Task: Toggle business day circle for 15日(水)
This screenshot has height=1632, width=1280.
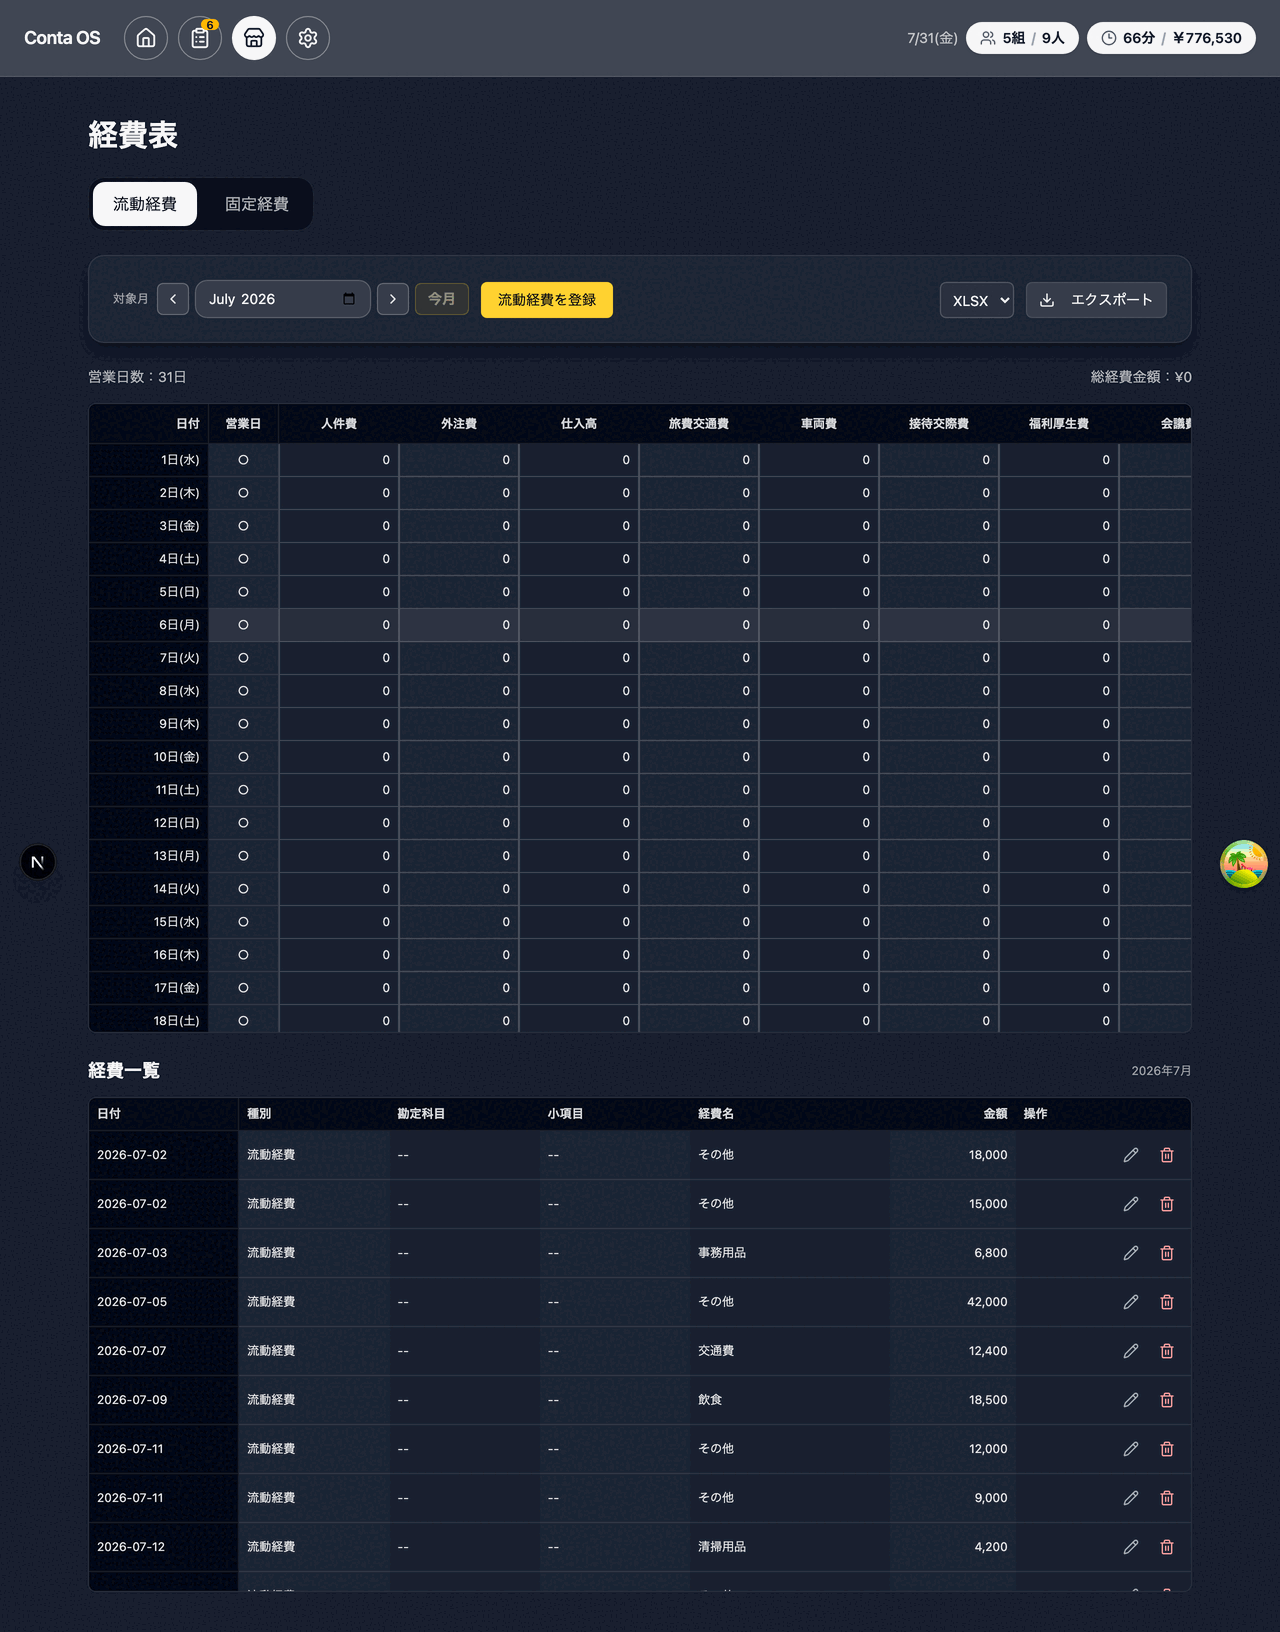Action: click(x=243, y=922)
